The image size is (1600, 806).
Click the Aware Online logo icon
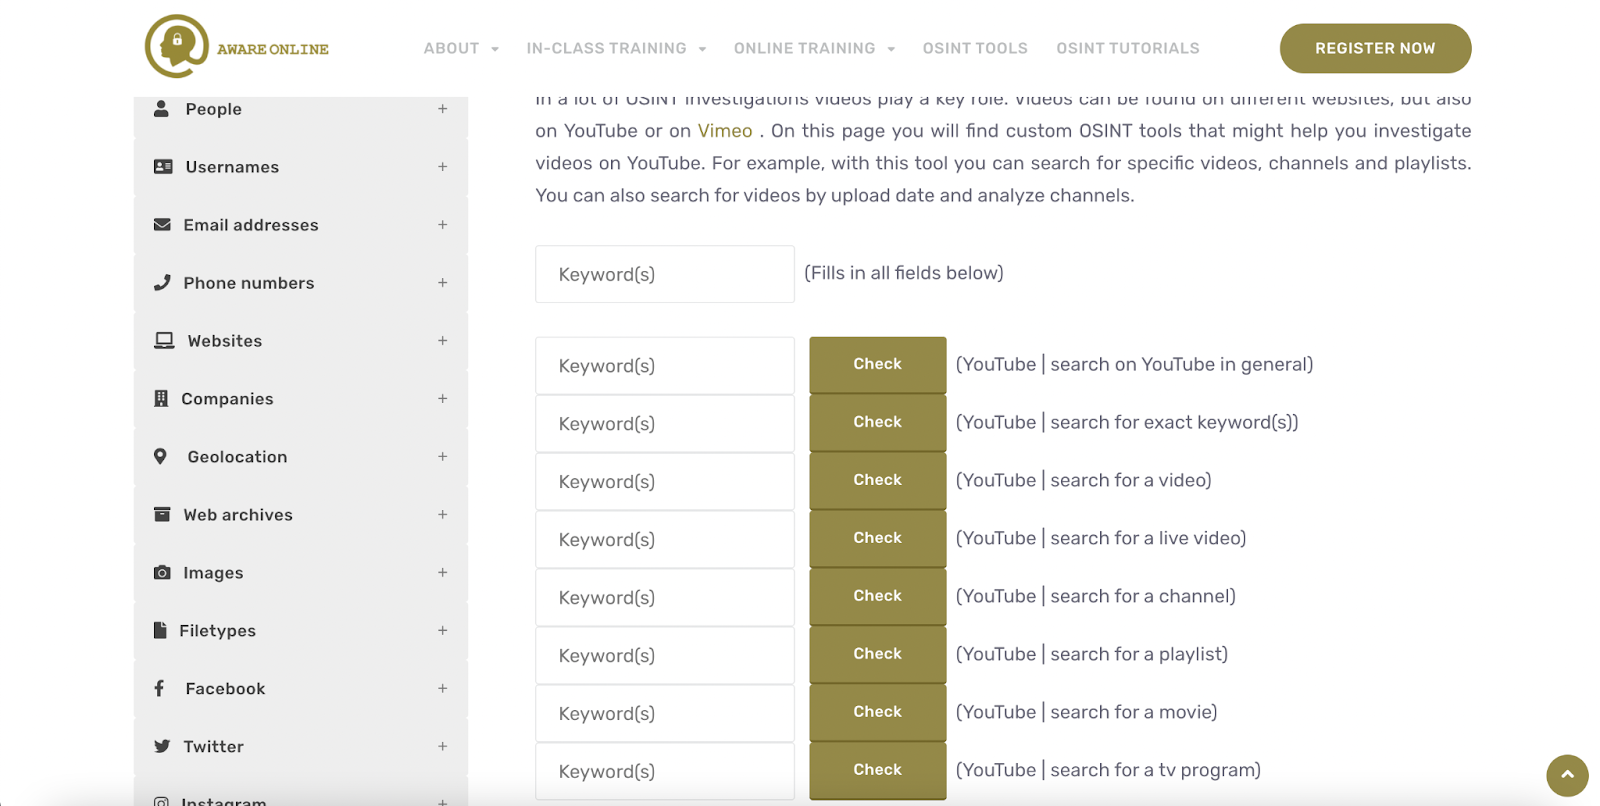(x=177, y=46)
